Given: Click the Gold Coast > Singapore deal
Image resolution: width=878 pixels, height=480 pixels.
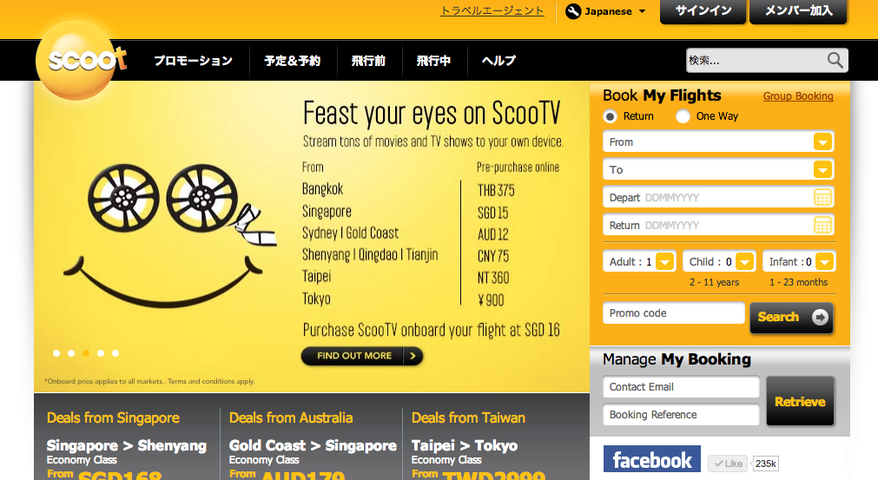Looking at the screenshot, I should 312,446.
